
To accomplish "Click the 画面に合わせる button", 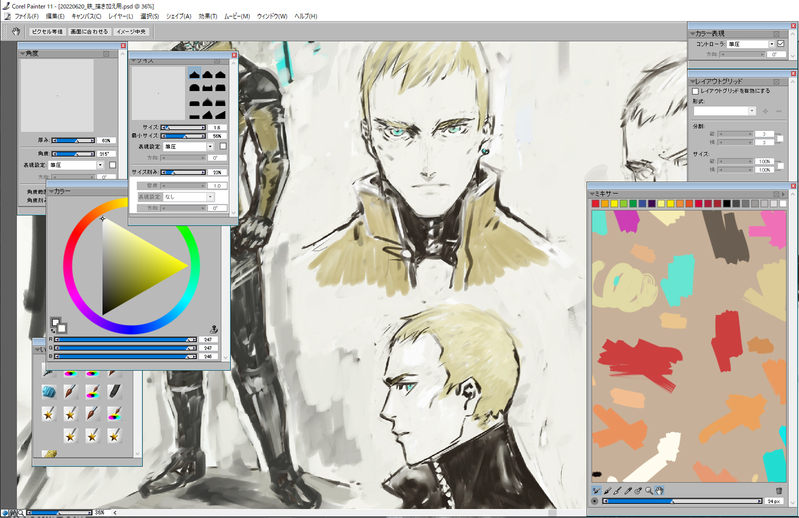I will point(89,32).
